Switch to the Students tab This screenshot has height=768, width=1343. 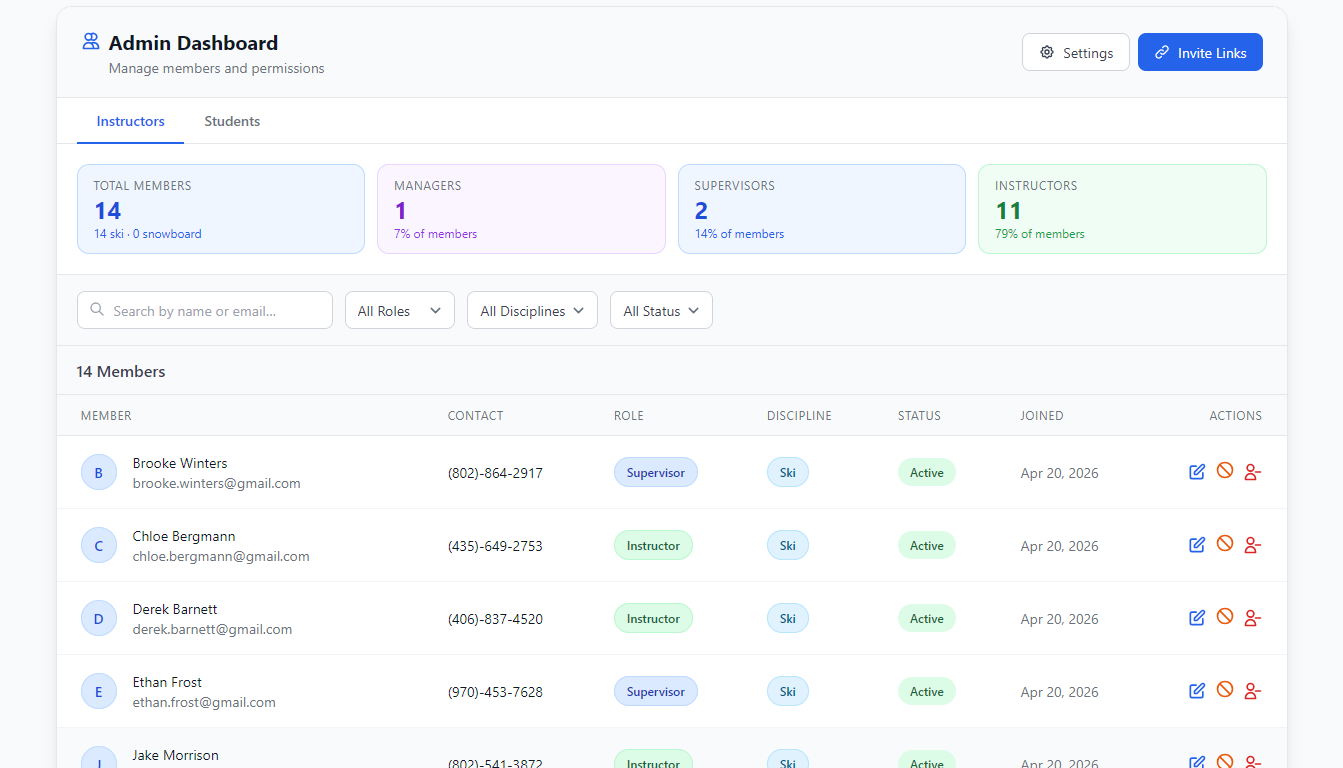pos(232,121)
